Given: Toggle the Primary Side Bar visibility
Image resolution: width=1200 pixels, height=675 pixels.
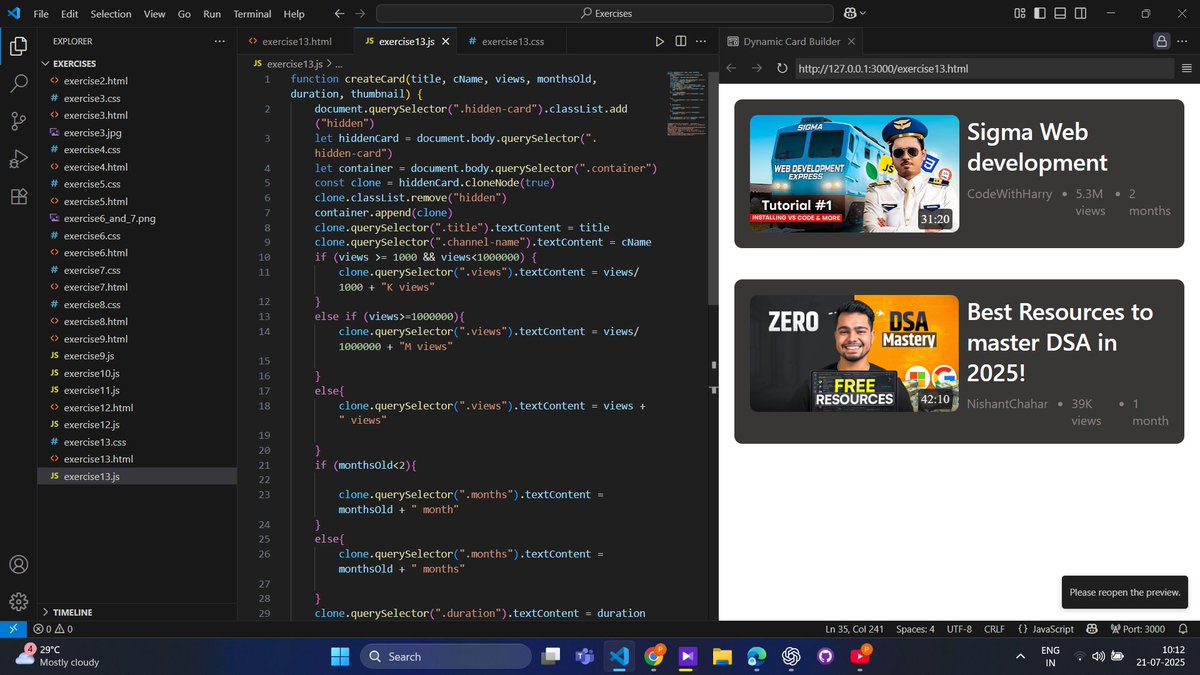Looking at the screenshot, I should pos(1040,13).
